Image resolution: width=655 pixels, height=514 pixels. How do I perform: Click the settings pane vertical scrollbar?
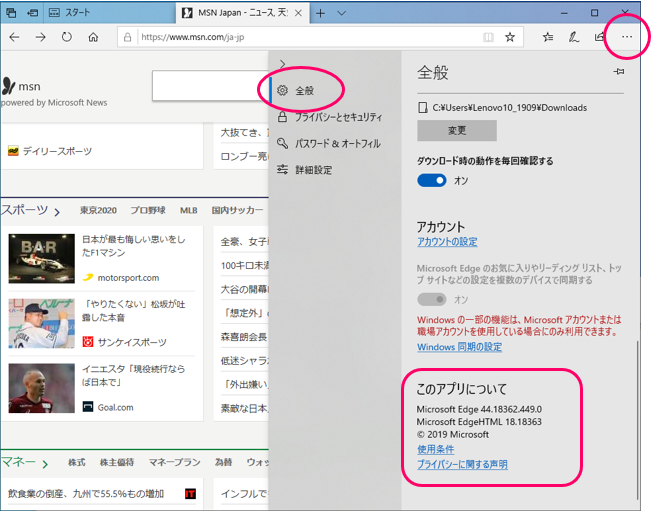[637, 420]
